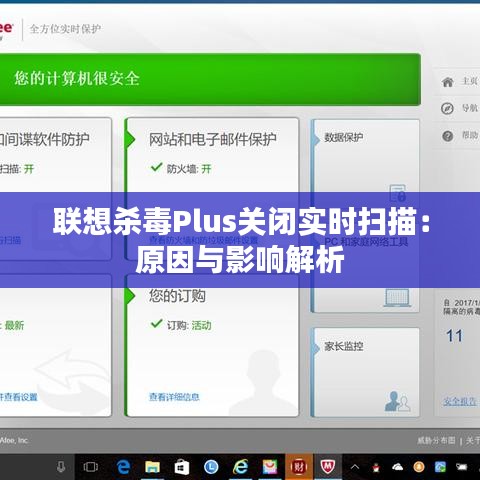Screen dimensions: 480x480
Task: Click the checkmark icon beside 防火墙
Action: pos(156,167)
